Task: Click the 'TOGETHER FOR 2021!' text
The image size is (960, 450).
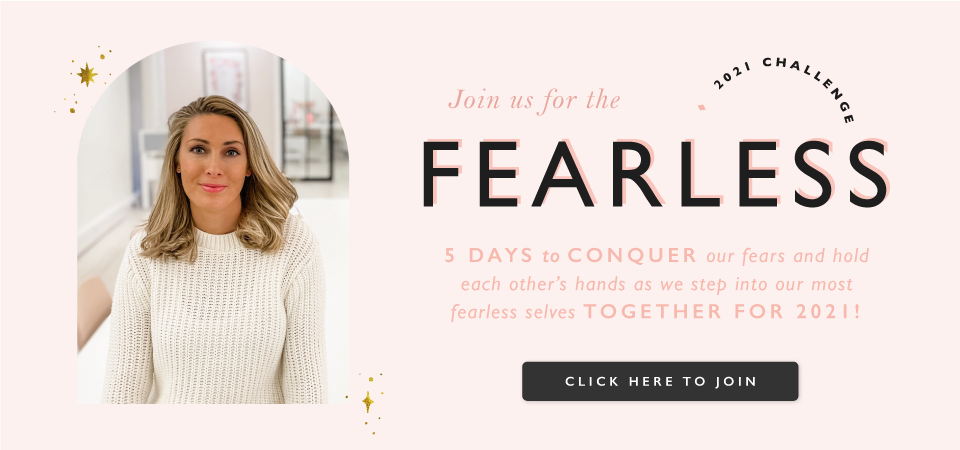Action: point(722,312)
